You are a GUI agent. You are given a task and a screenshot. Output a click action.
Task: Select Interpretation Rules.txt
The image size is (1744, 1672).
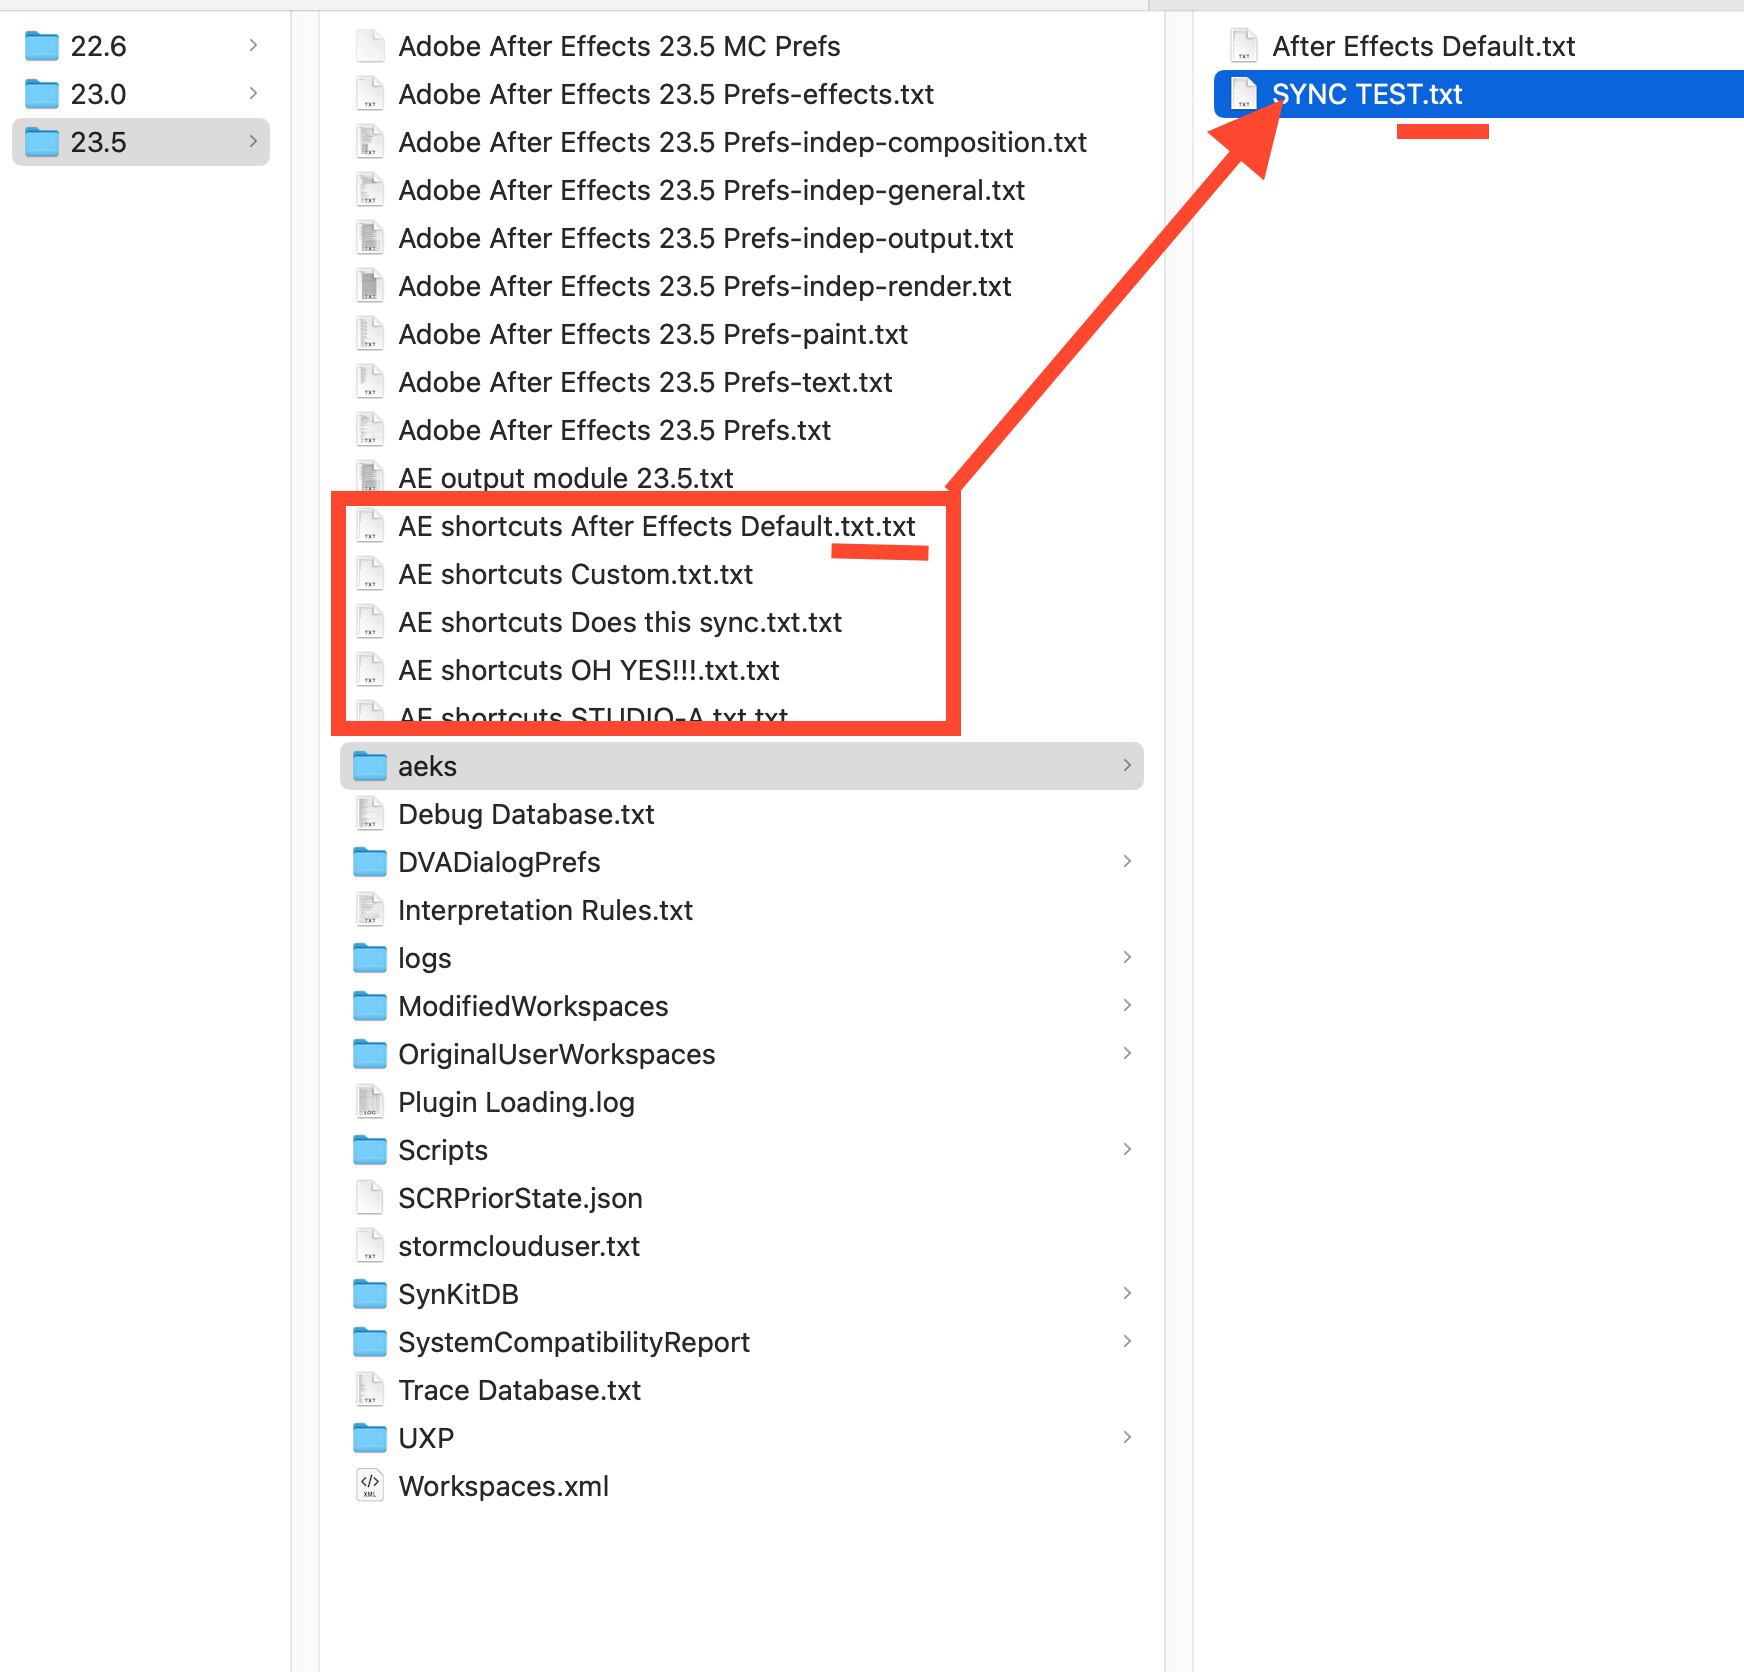coord(545,910)
